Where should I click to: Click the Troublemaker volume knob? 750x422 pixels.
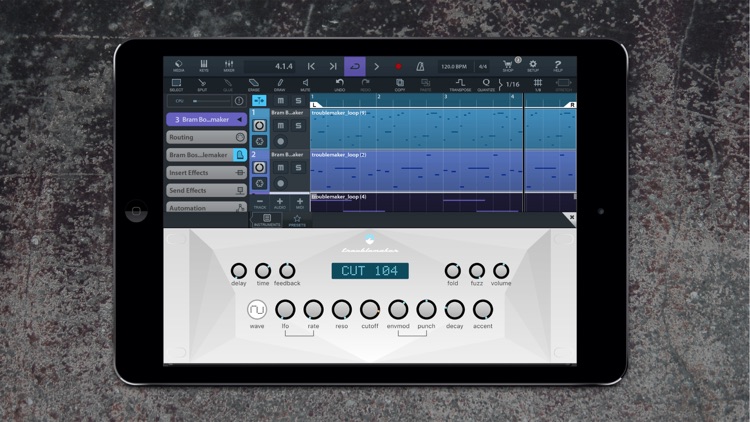click(x=501, y=271)
